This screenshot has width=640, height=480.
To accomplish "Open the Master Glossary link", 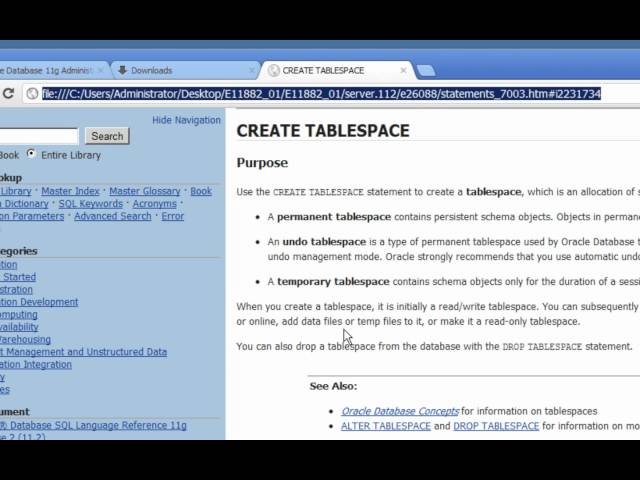I will tap(144, 191).
